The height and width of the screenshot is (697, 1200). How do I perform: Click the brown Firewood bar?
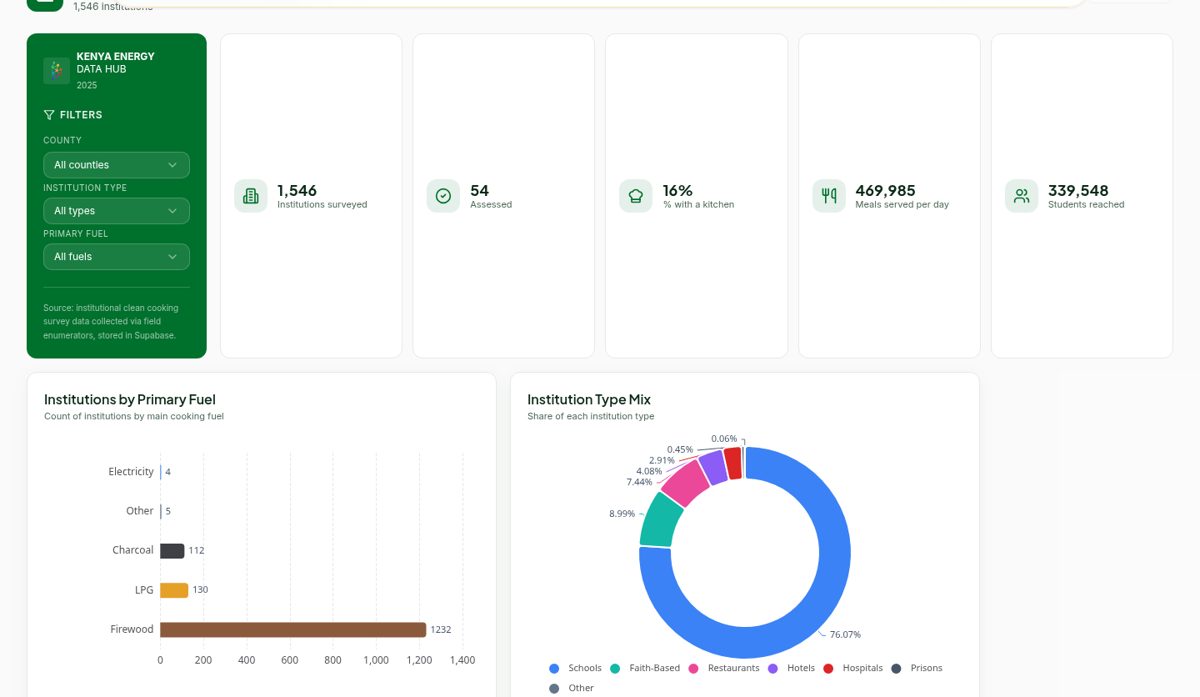293,630
